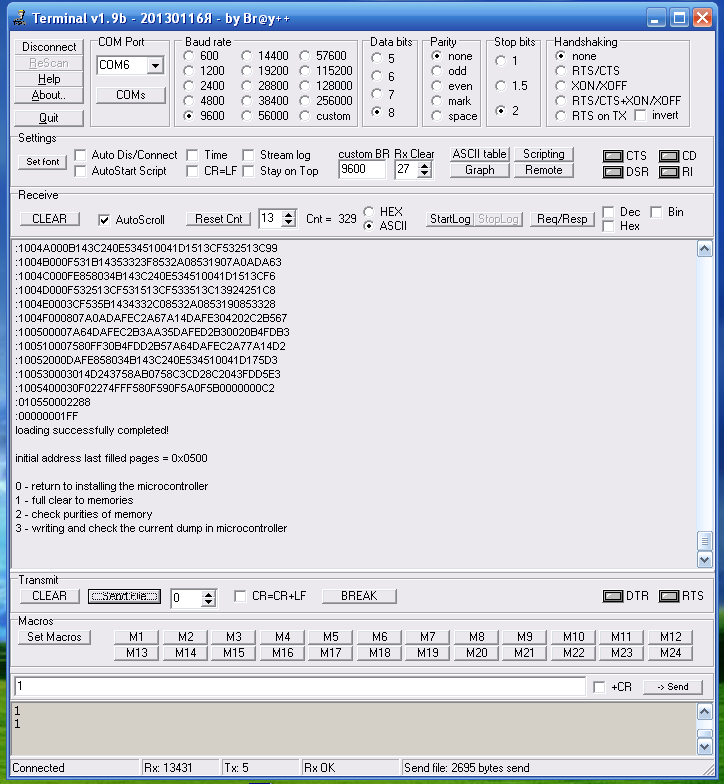The width and height of the screenshot is (724, 784).
Task: Increase the Rx Clear value
Action: (x=424, y=166)
